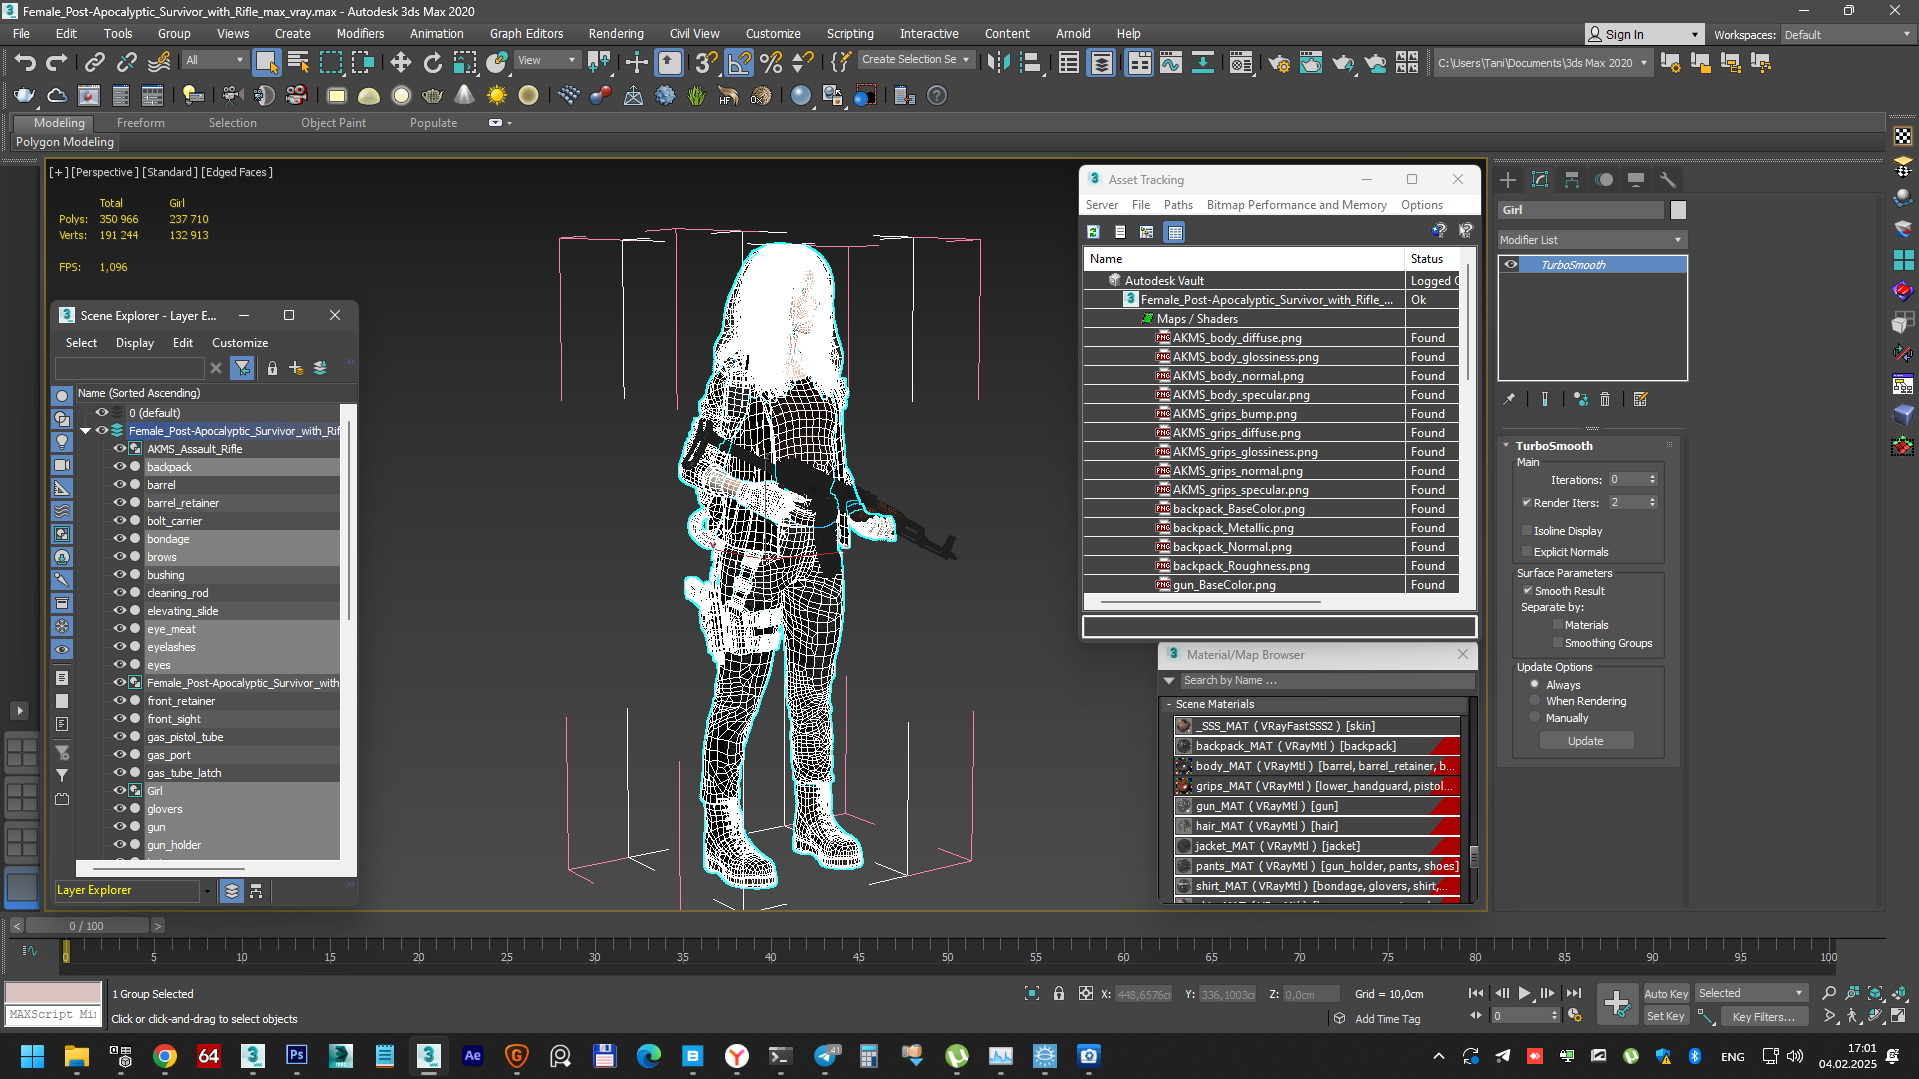This screenshot has width=1919, height=1079.
Task: Activate the Select Object tool
Action: coord(266,63)
